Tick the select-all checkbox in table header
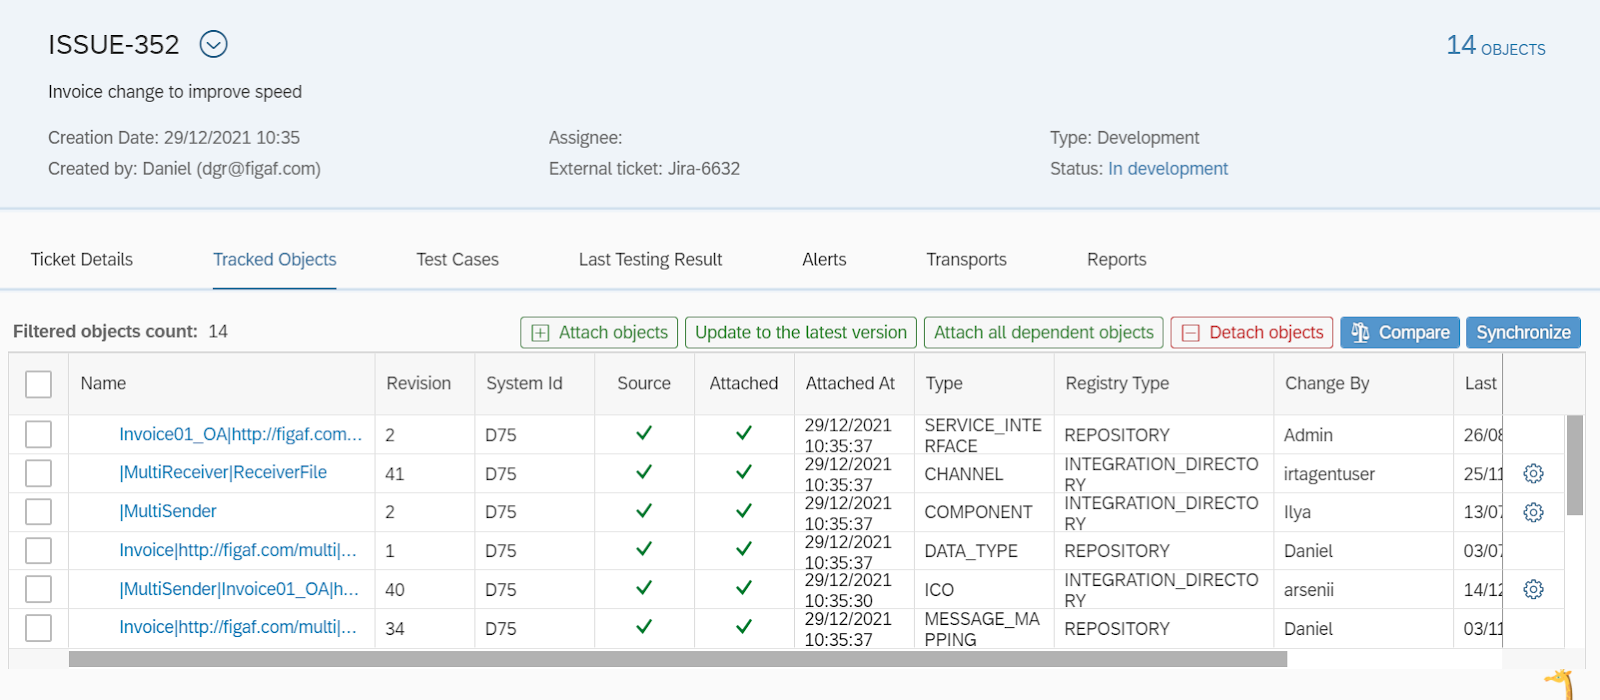This screenshot has width=1600, height=700. pyautogui.click(x=38, y=384)
